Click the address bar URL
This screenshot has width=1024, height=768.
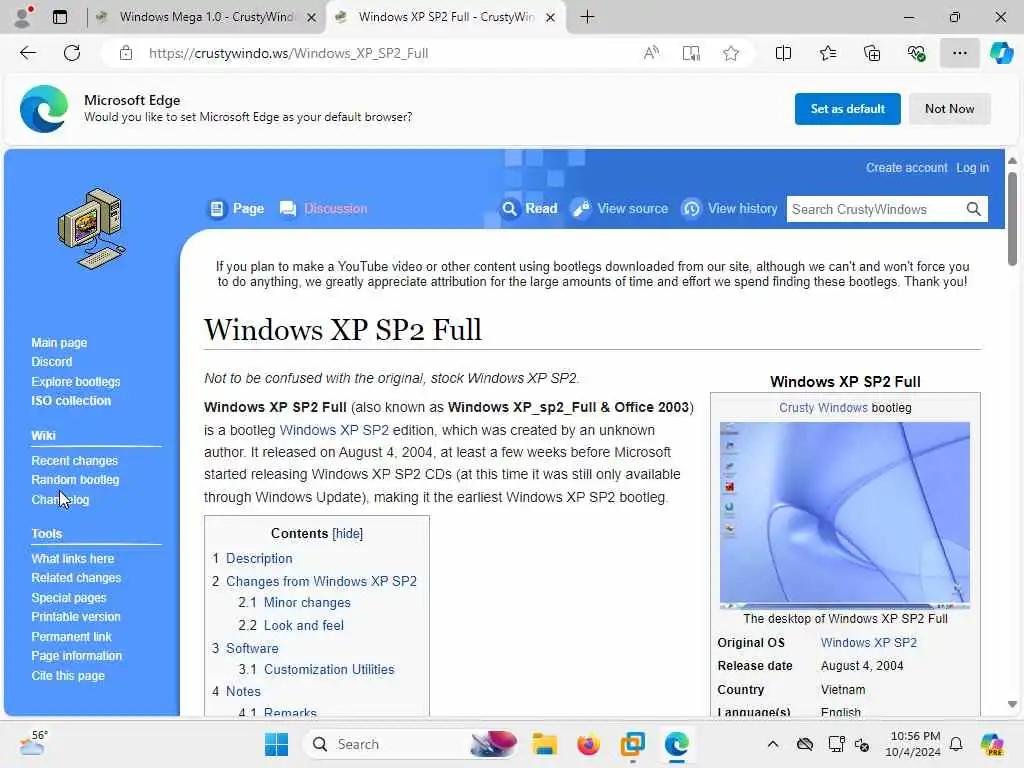[x=288, y=54]
